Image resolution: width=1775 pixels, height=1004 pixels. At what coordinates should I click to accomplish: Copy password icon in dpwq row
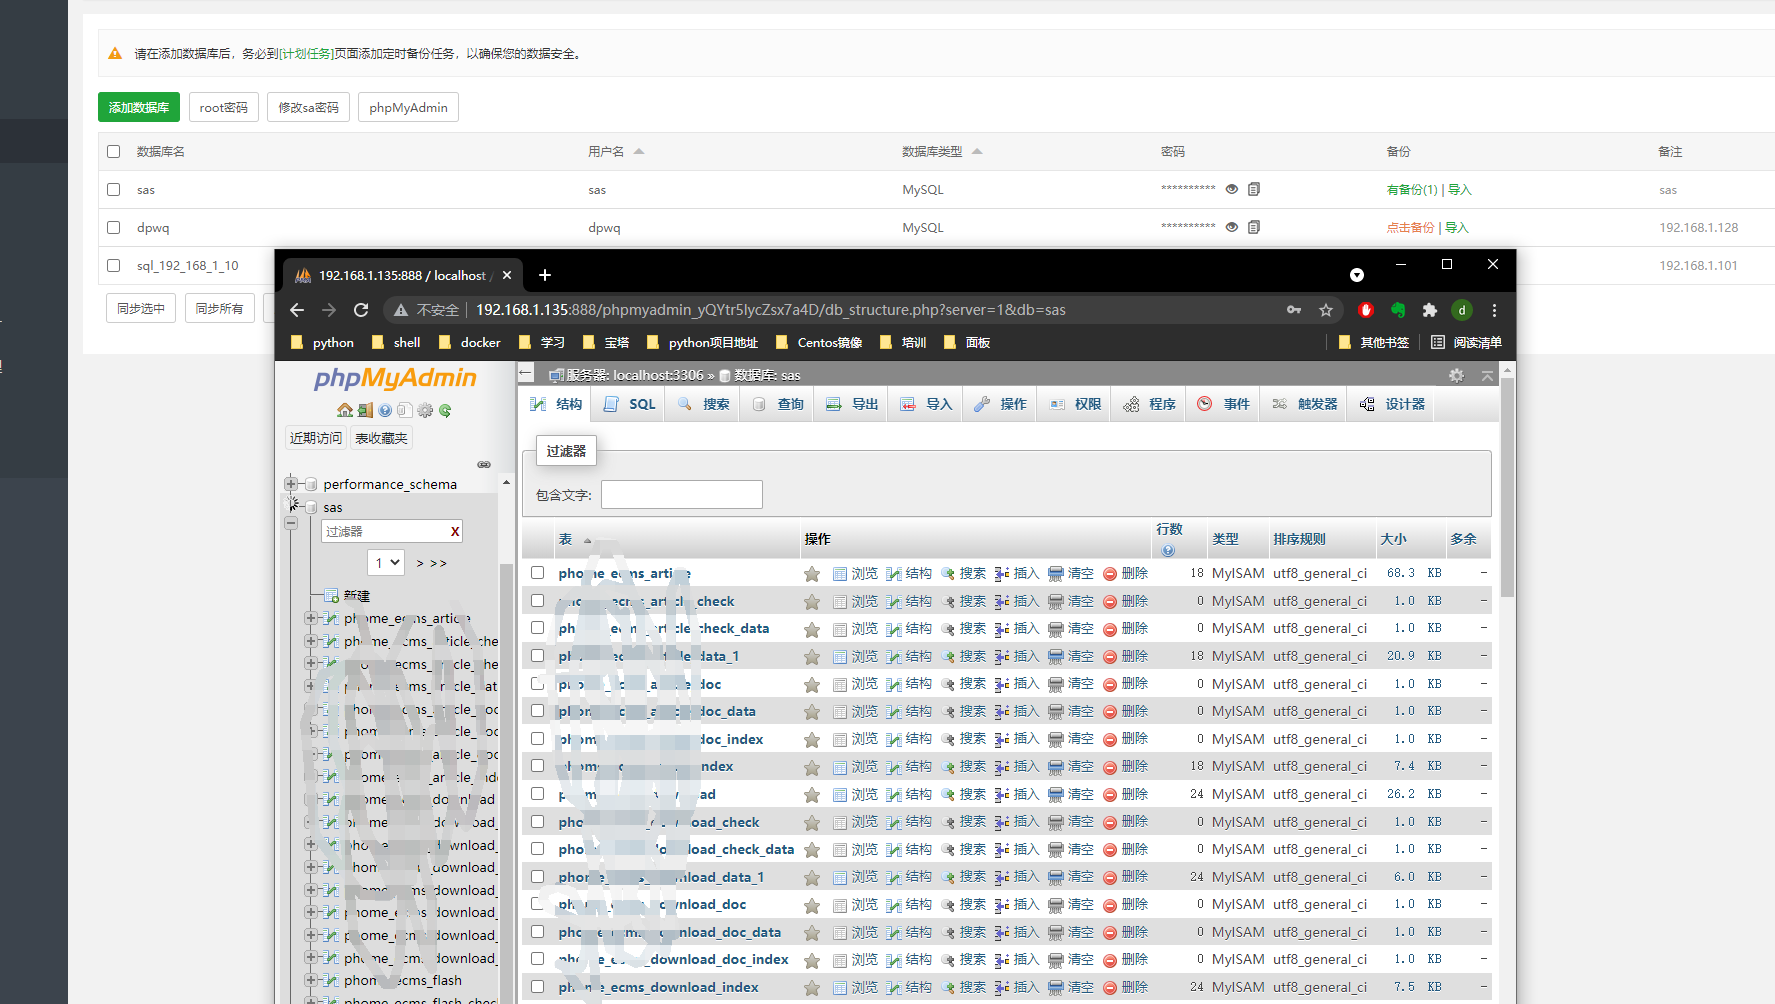pyautogui.click(x=1254, y=227)
